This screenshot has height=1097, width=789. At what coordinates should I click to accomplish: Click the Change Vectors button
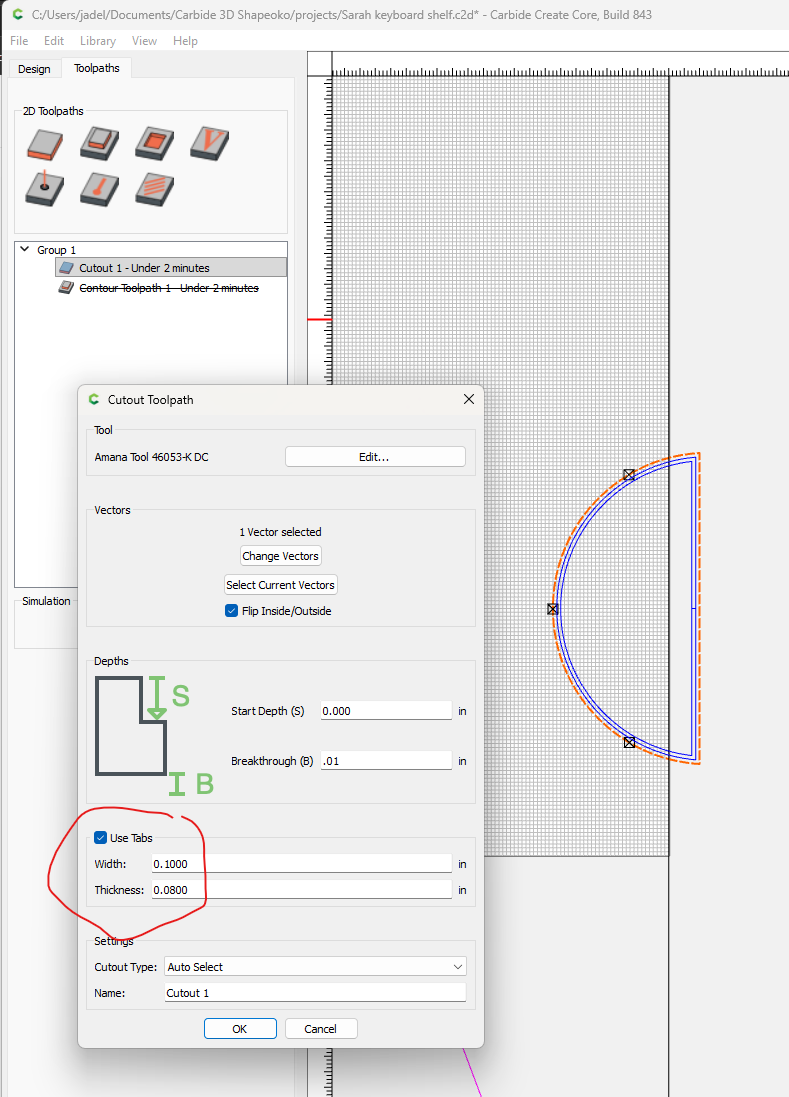(280, 556)
